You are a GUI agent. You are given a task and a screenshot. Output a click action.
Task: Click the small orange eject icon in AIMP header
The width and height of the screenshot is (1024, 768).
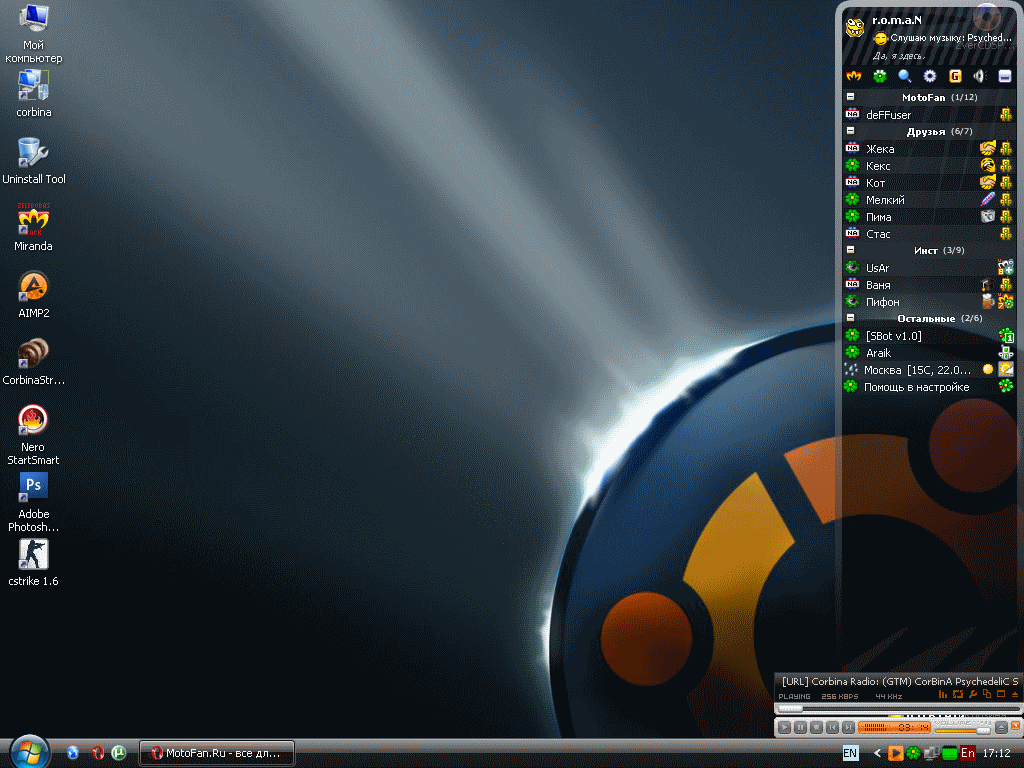click(x=1014, y=694)
